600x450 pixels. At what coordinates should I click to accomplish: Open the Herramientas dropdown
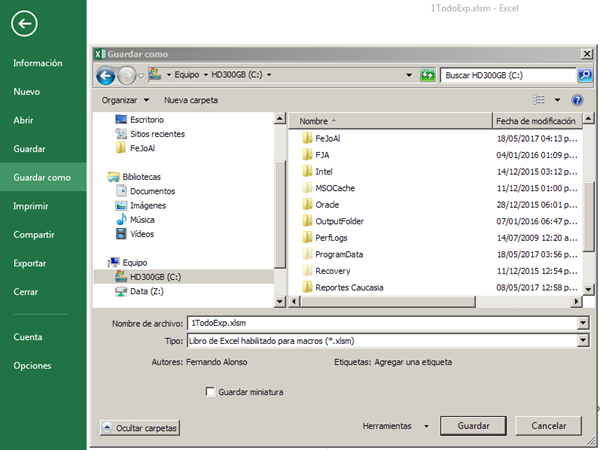tap(394, 426)
